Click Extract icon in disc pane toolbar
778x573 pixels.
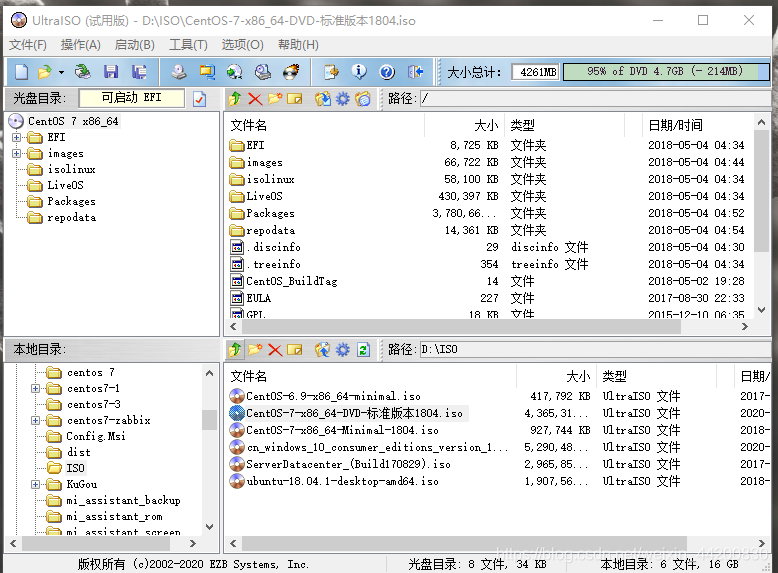(x=323, y=99)
